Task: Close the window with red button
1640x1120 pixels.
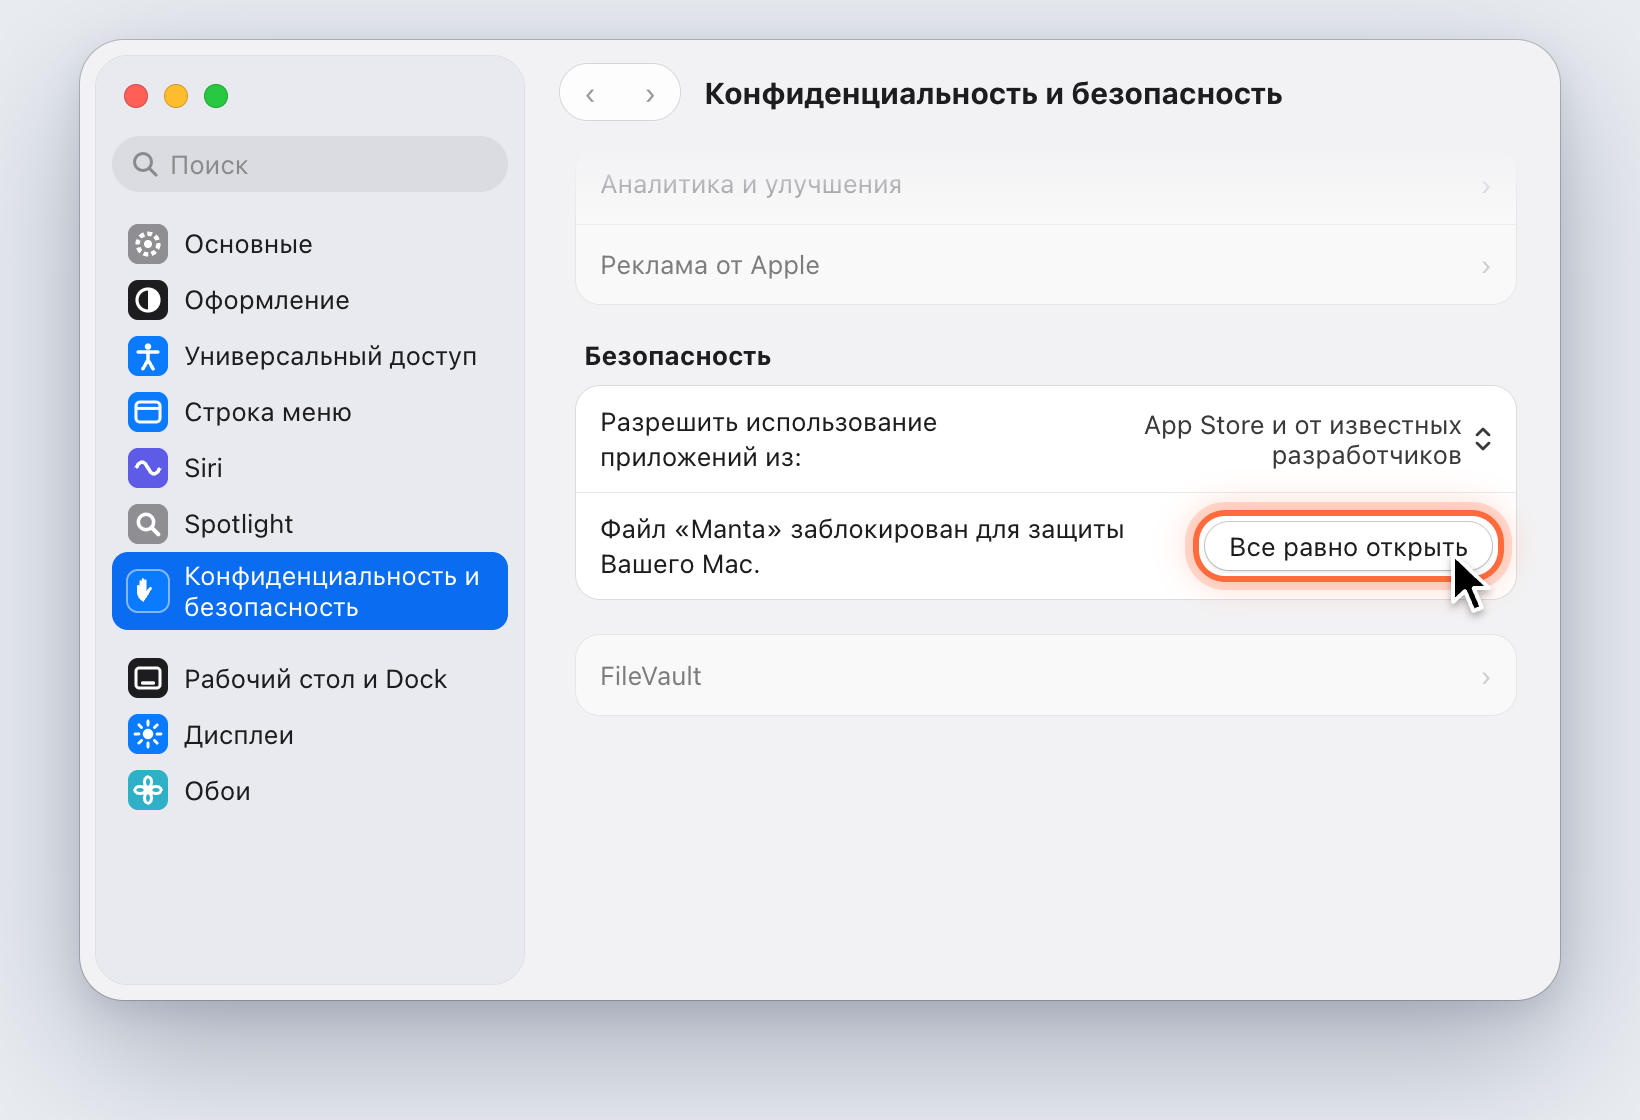Action: click(136, 96)
